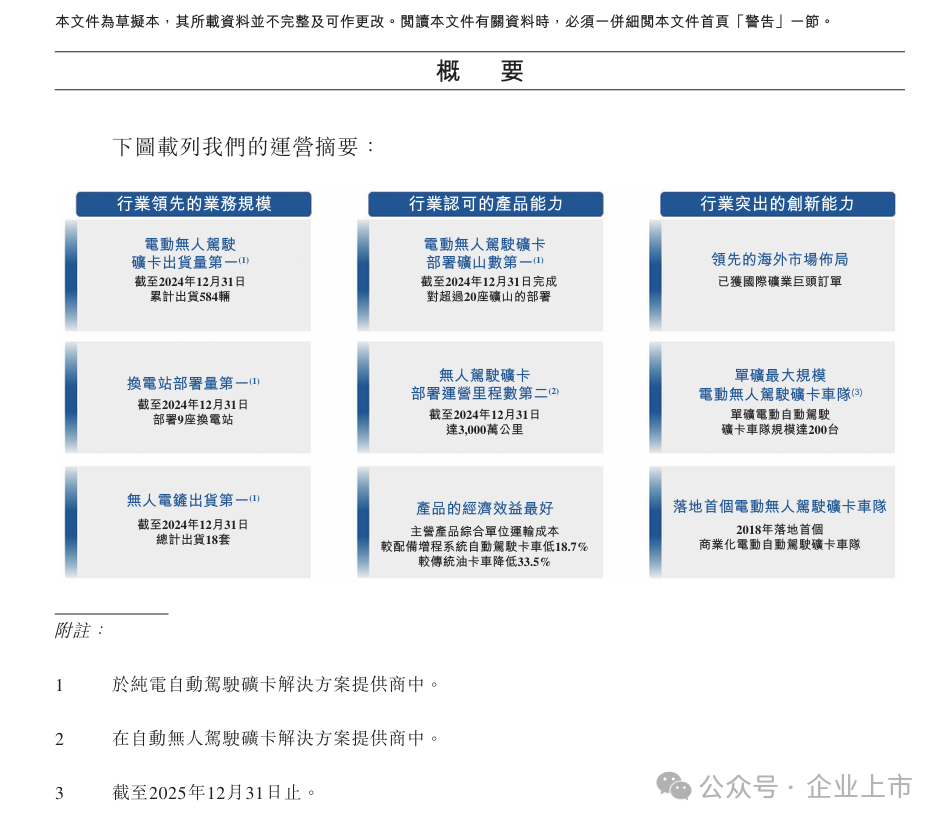Viewport: 943px width, 825px height.
Task: Click the text 主營產品綜合單位運輸成本
Action: [485, 532]
